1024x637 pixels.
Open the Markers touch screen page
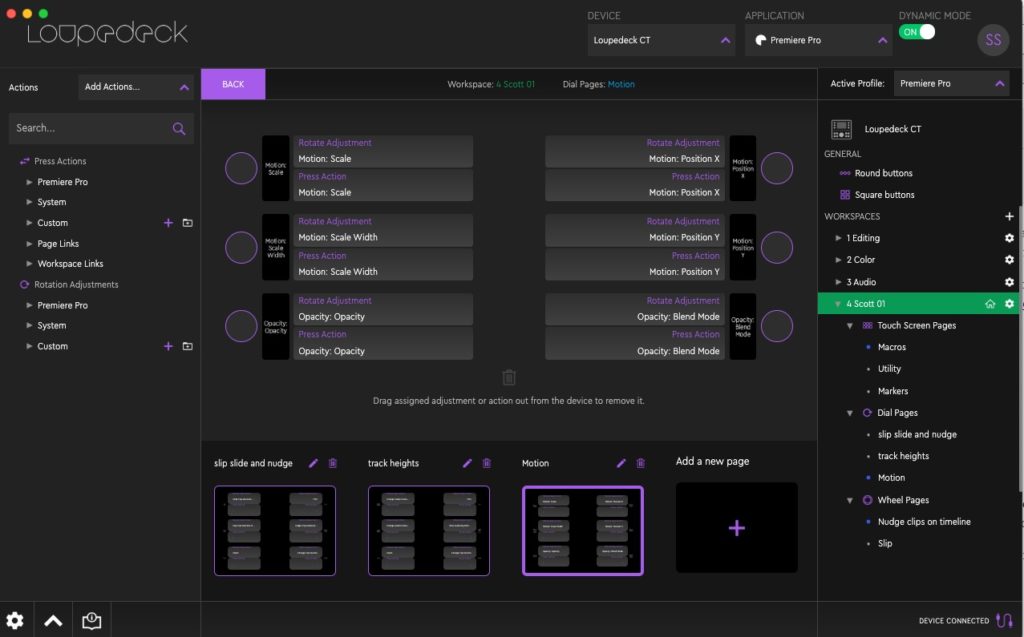[x=893, y=391]
